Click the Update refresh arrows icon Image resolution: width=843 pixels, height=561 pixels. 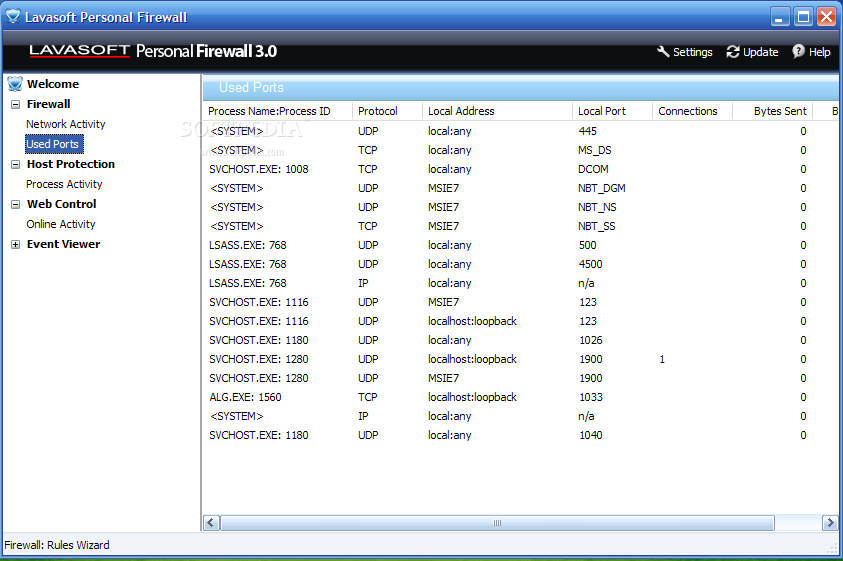[x=733, y=52]
